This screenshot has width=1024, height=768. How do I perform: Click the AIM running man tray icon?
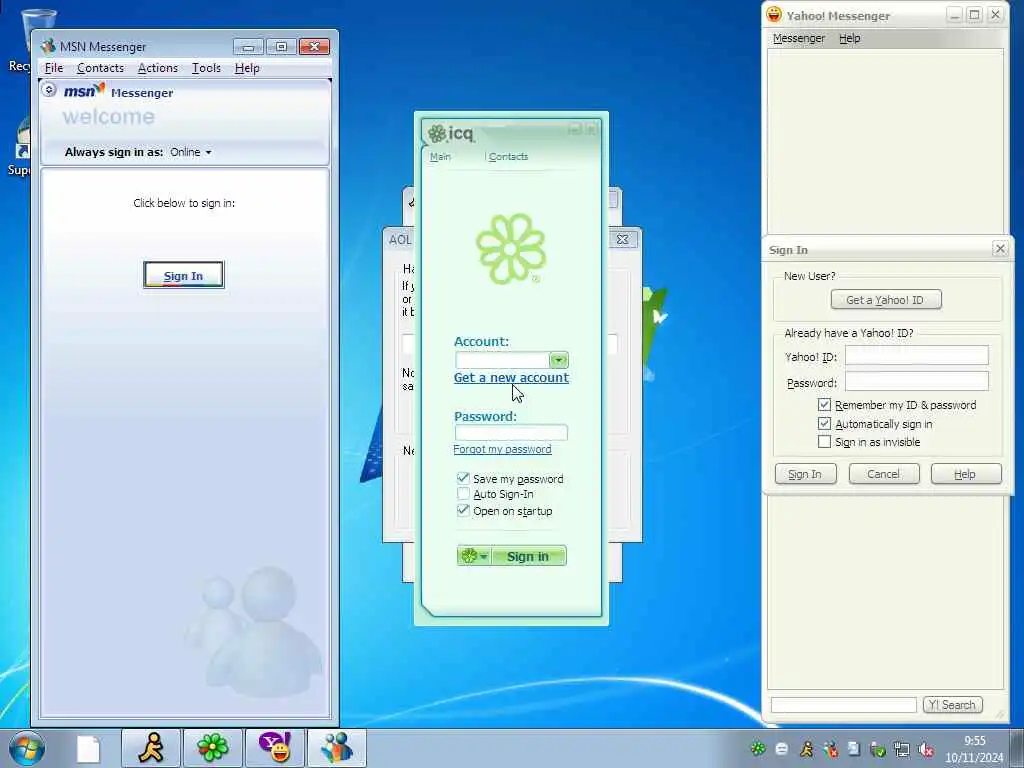pos(807,749)
